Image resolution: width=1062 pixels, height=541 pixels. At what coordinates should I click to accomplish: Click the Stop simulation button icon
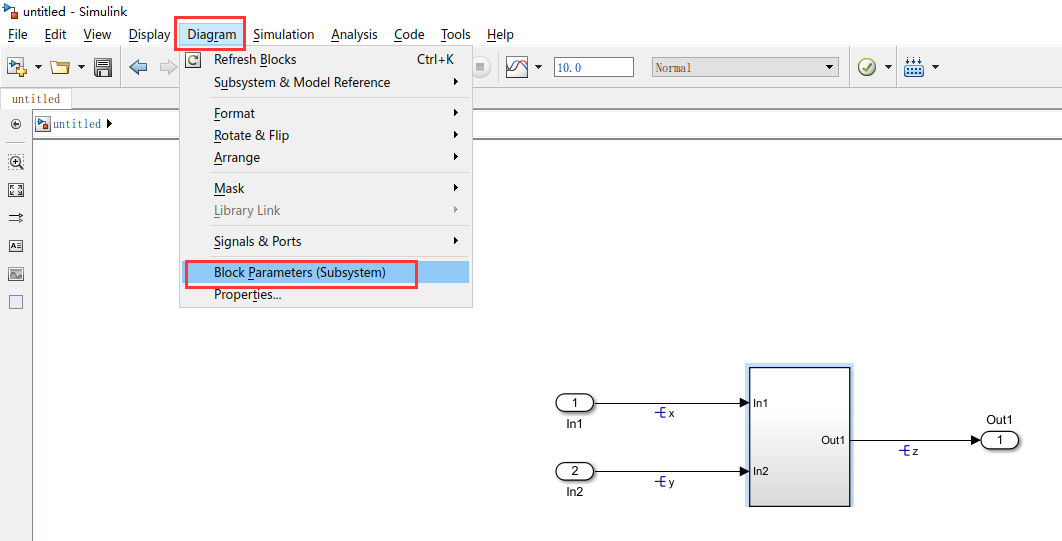(x=481, y=67)
